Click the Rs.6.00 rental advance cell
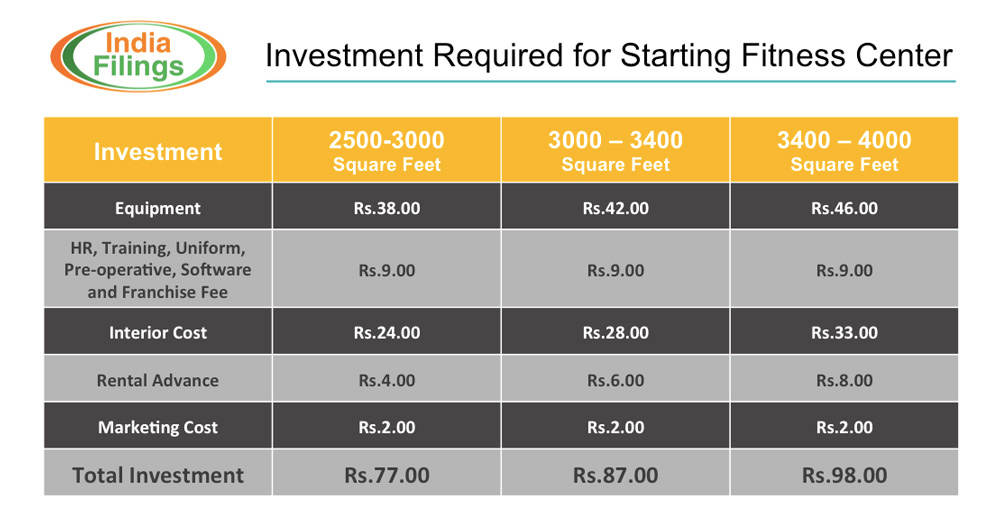This screenshot has width=1000, height=522. click(615, 380)
